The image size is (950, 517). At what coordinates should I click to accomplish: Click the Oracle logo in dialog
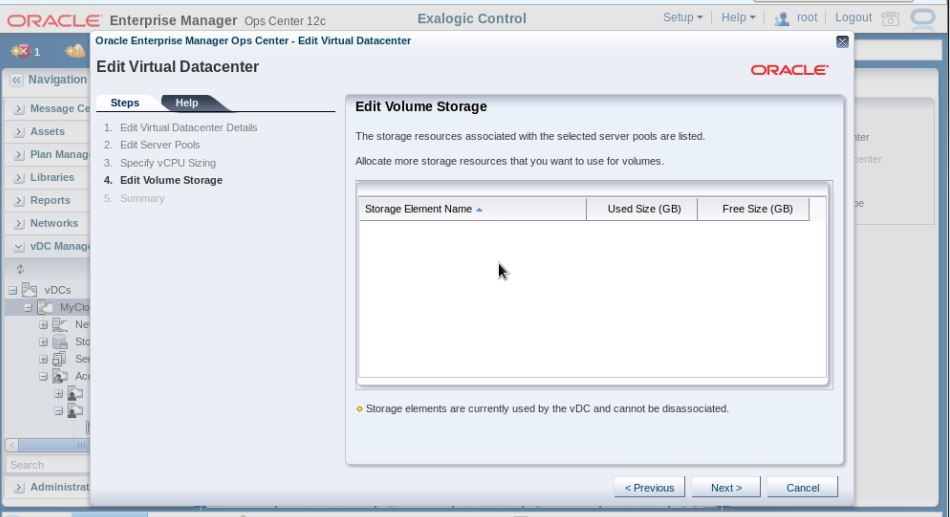coord(789,70)
